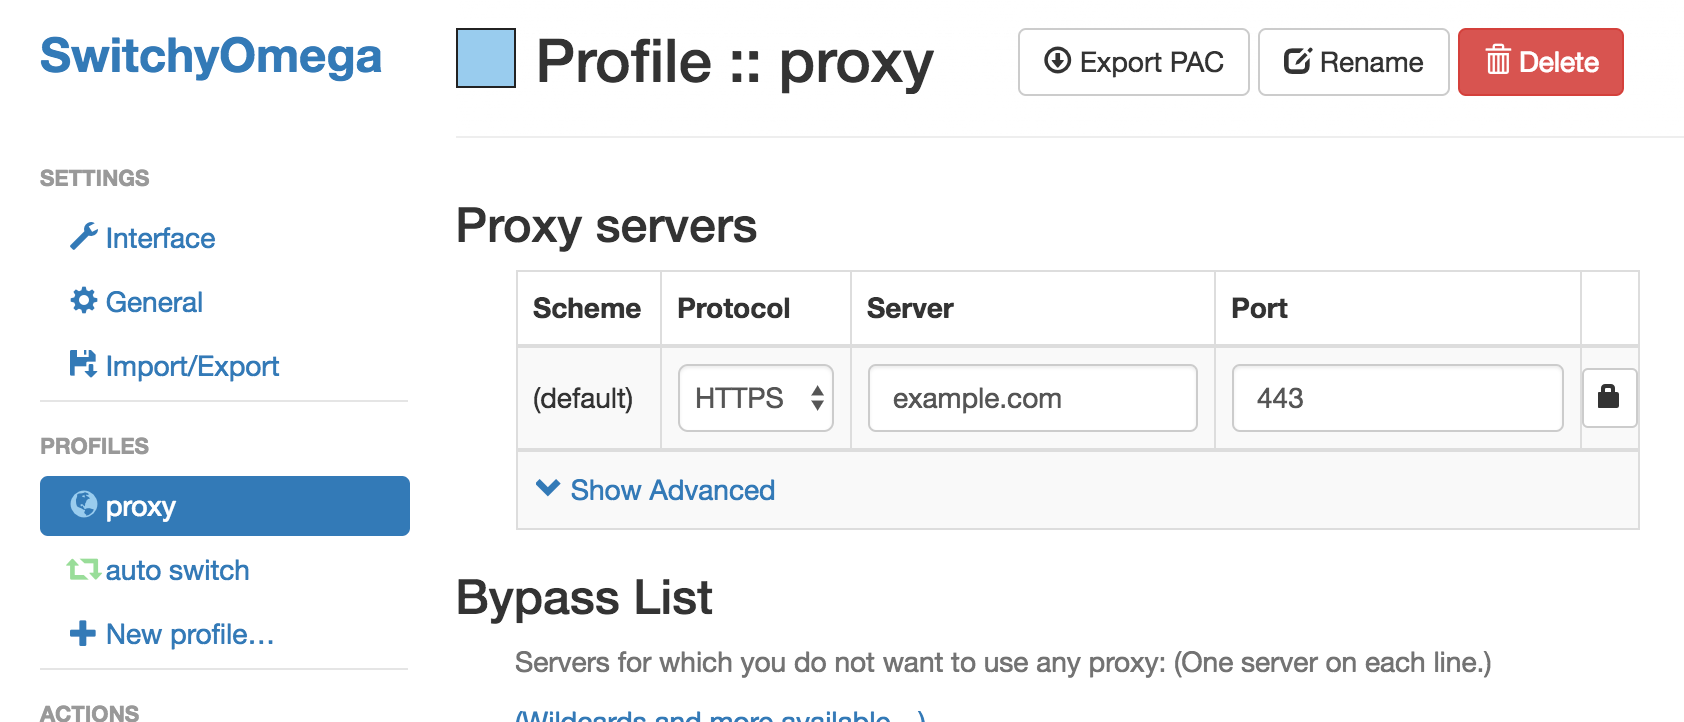
Task: Click the PROFILES section label
Action: click(95, 446)
